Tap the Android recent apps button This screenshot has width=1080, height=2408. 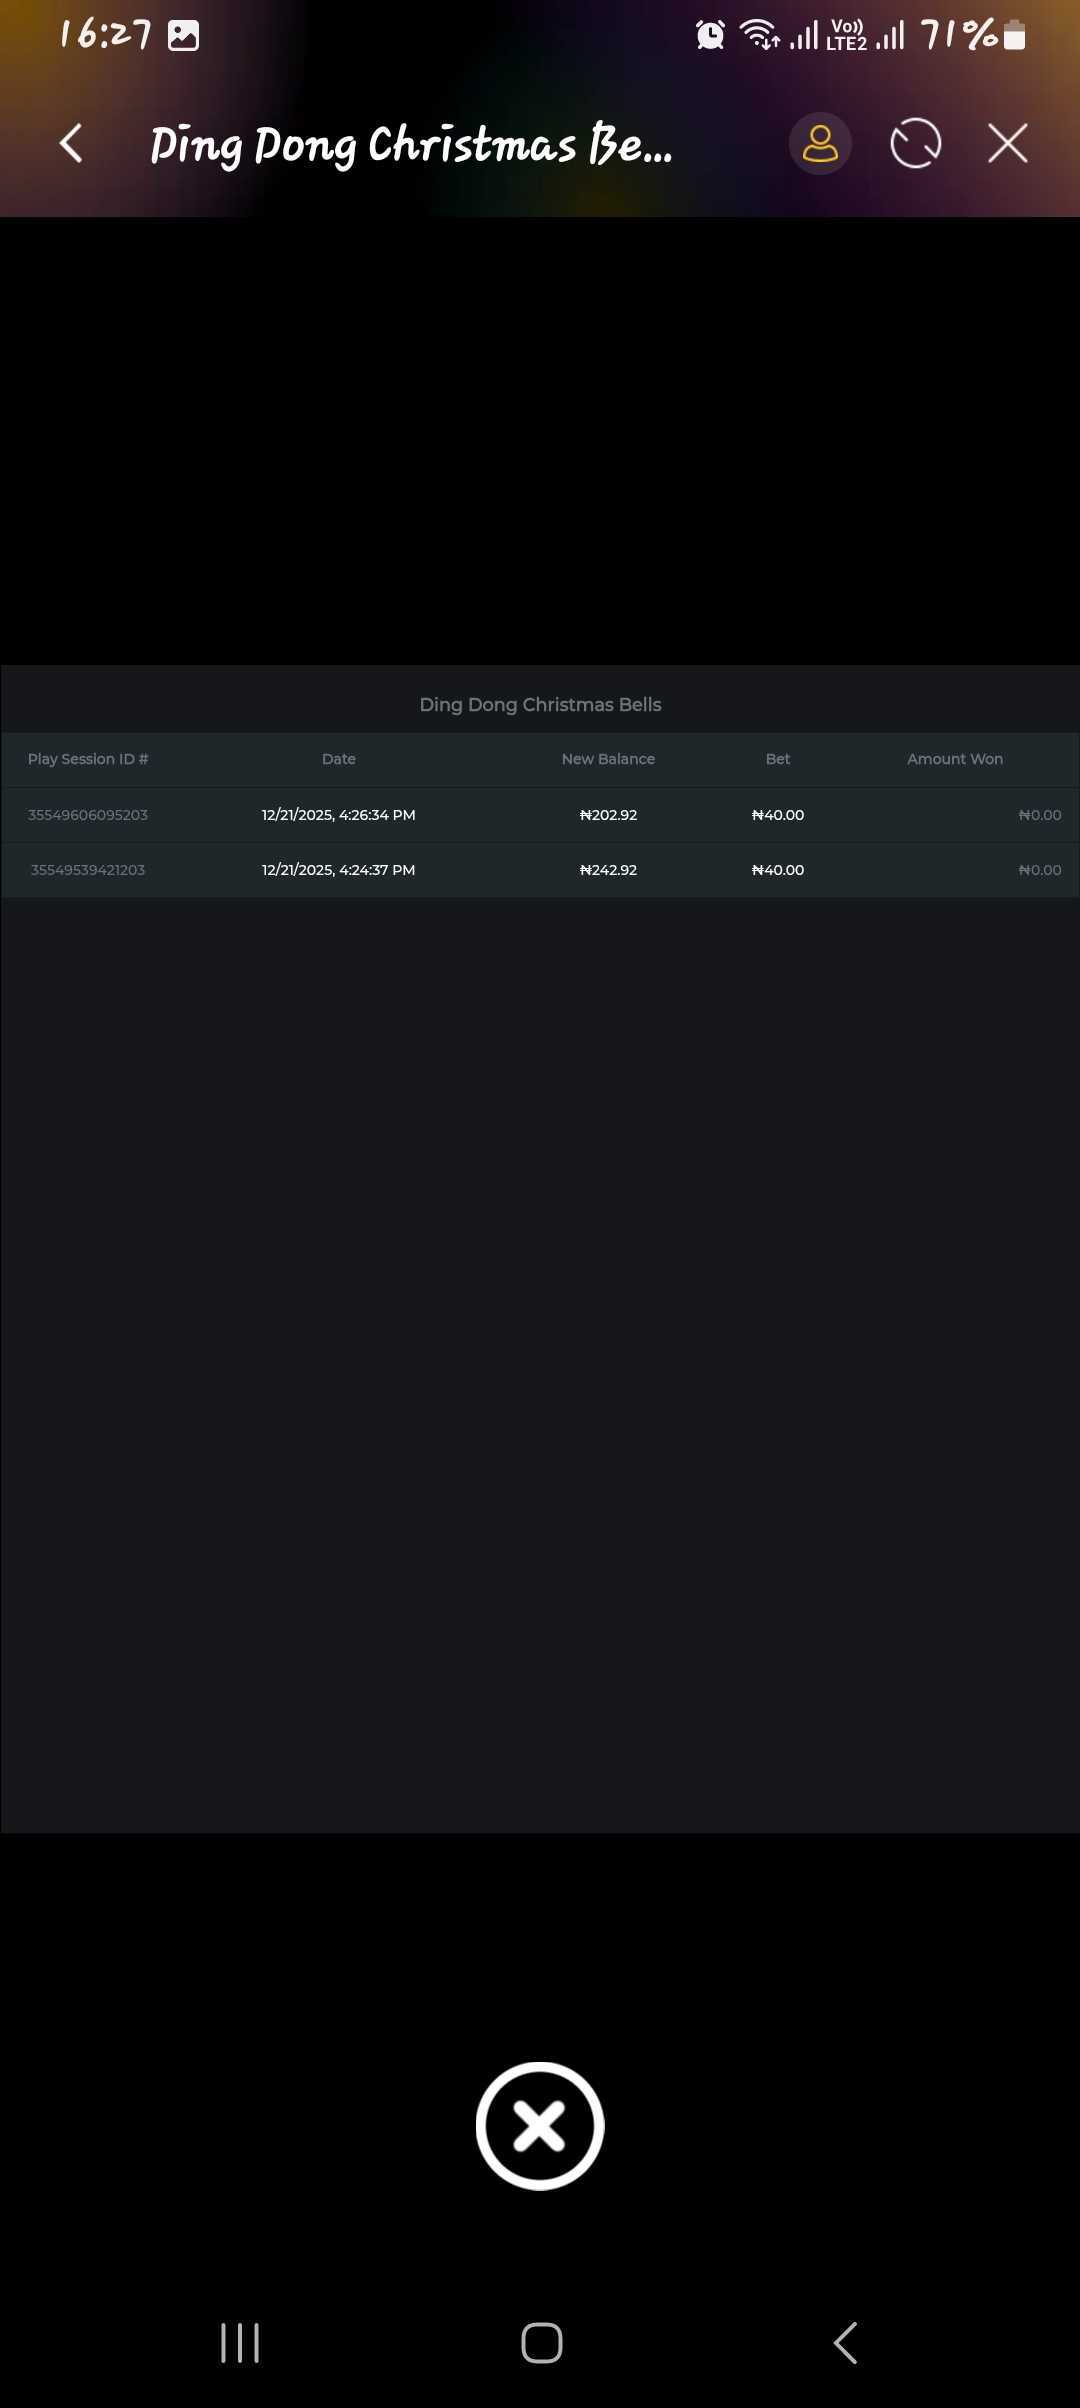240,2343
